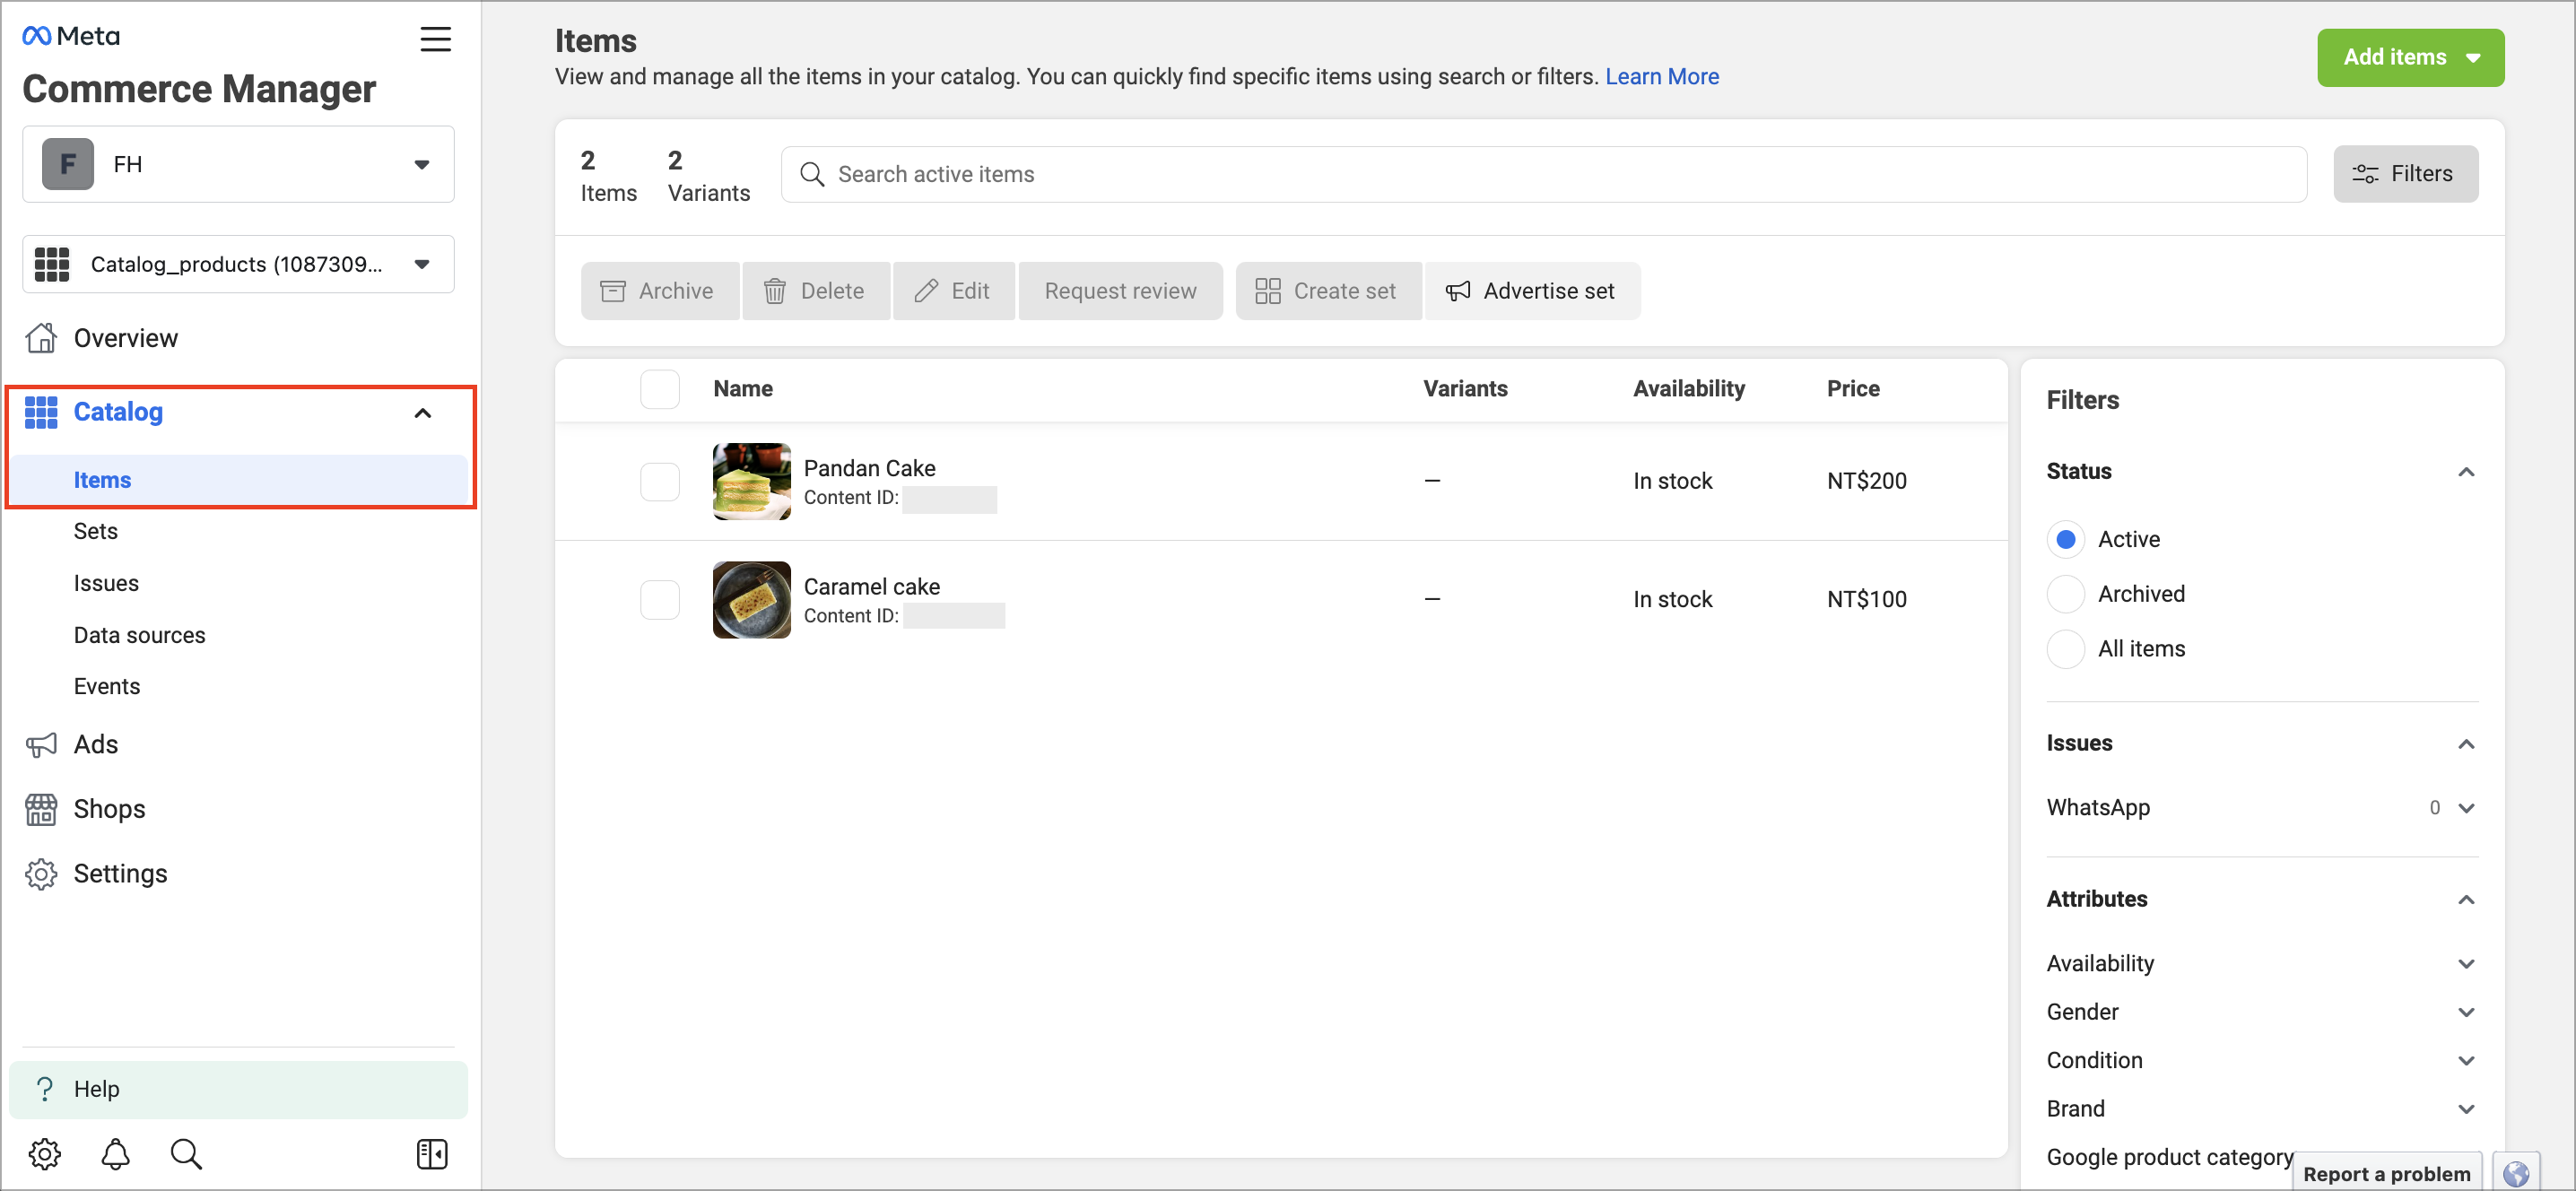Click the Help question mark icon
This screenshot has height=1191, width=2576.
(44, 1089)
